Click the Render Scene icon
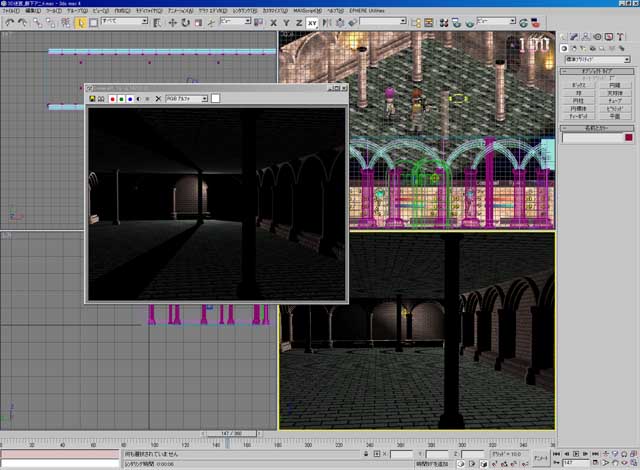Viewport: 640px width, 470px height. pyautogui.click(x=456, y=23)
